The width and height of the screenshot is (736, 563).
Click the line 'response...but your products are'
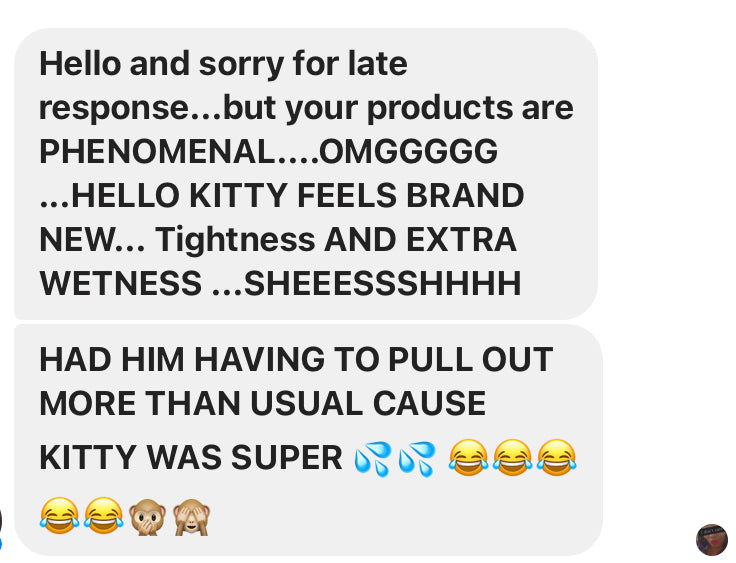(306, 108)
